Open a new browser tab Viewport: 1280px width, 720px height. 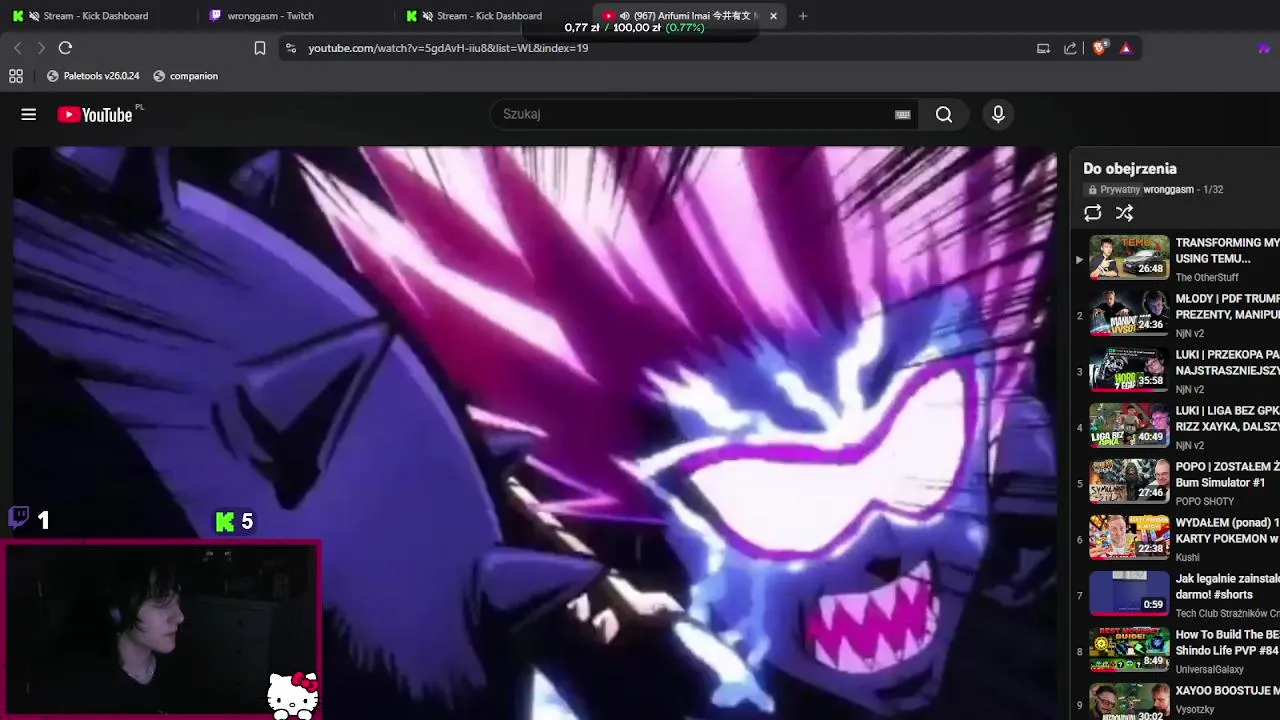pos(803,16)
